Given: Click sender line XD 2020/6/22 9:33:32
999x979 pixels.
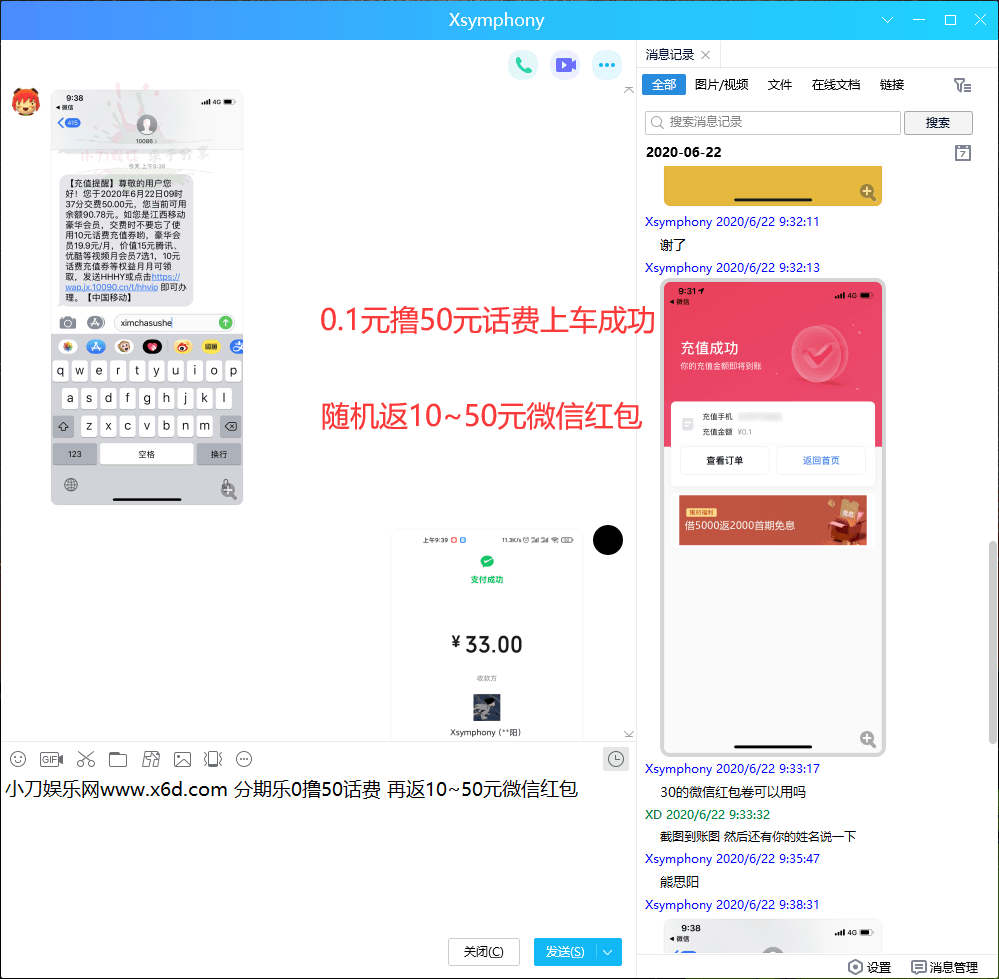Looking at the screenshot, I should pyautogui.click(x=707, y=815).
